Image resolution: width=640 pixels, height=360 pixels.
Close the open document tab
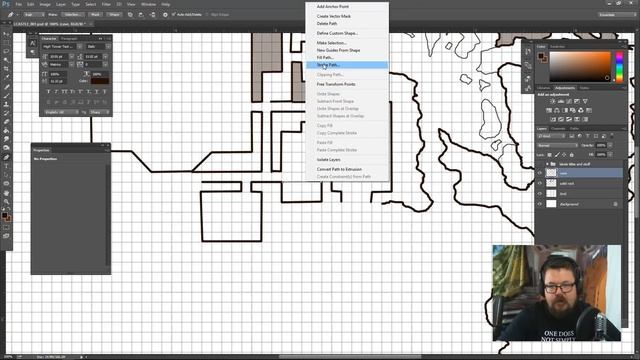(x=91, y=24)
